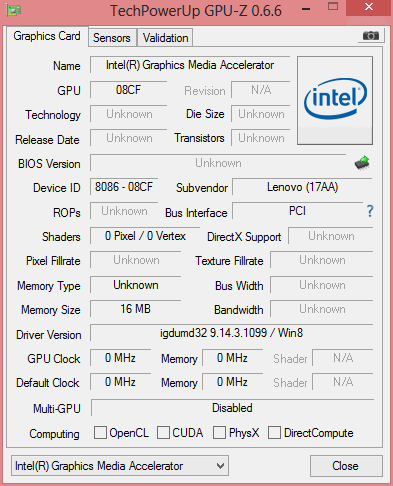Toggle the CUDA checkbox
The image size is (393, 486).
coord(163,433)
